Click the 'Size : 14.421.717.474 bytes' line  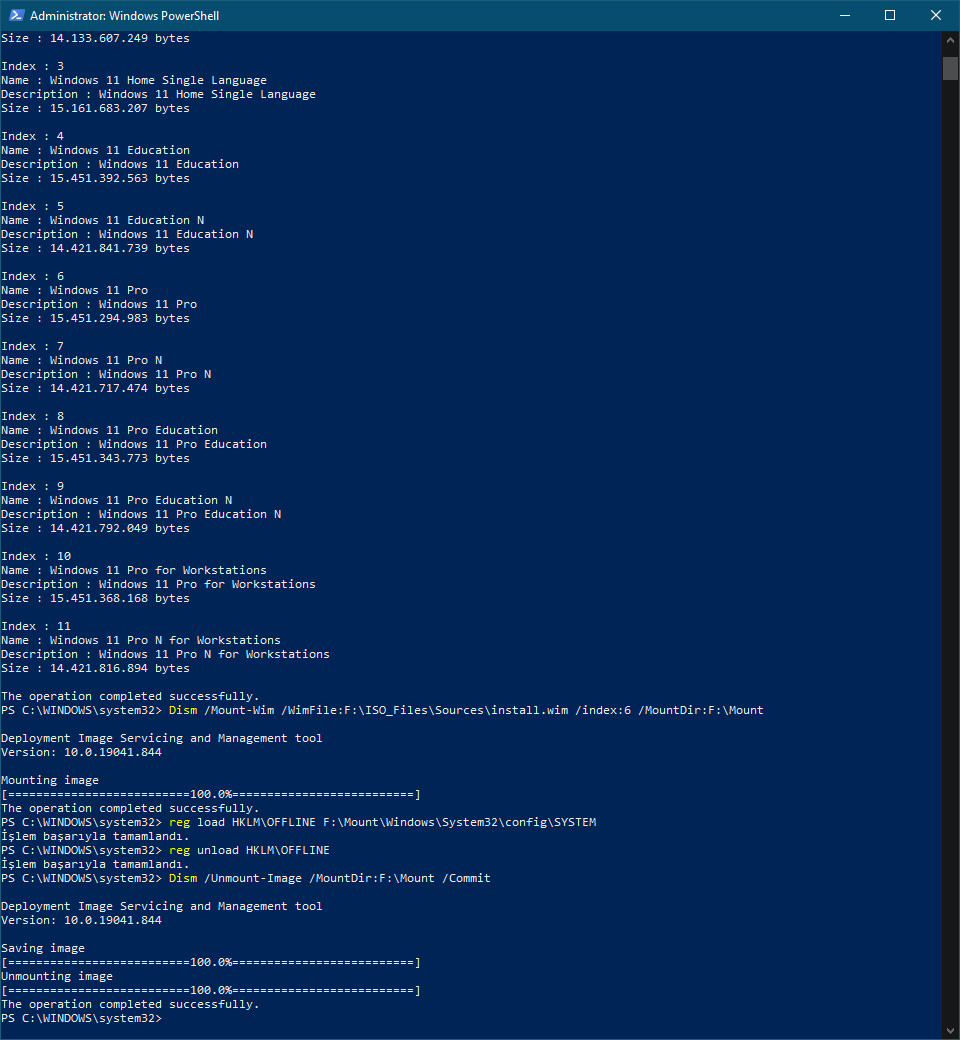point(96,388)
